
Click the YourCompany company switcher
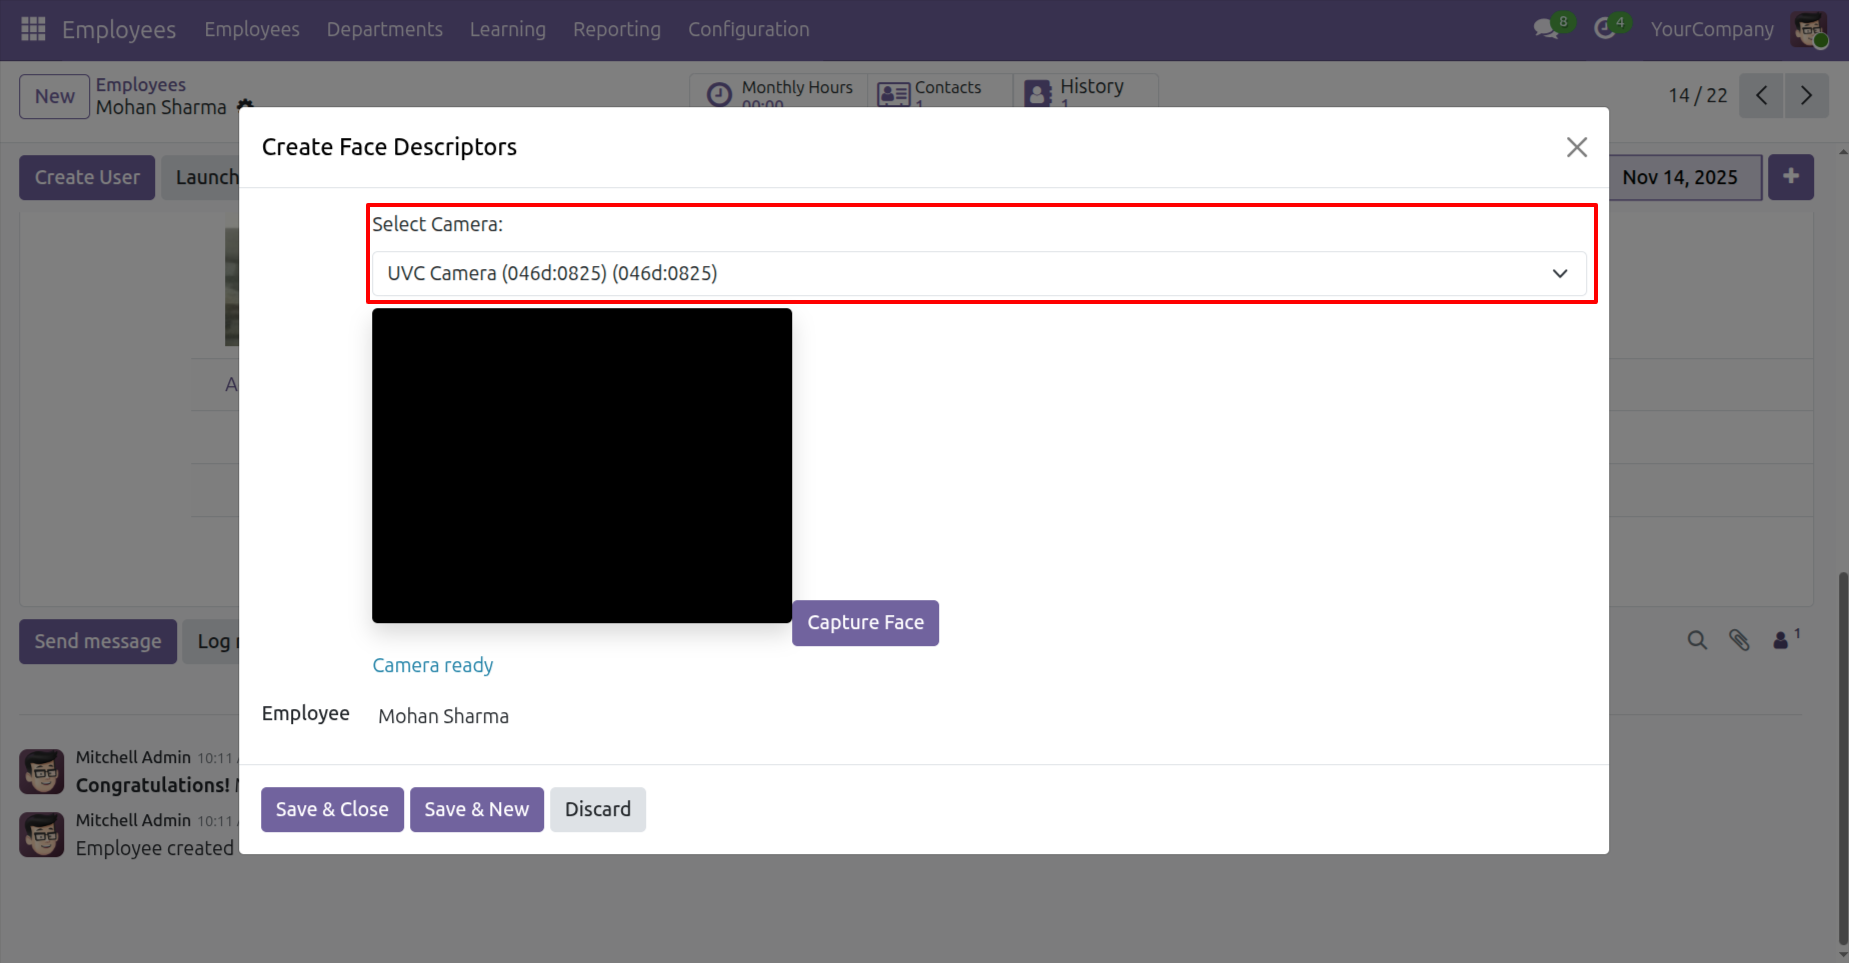tap(1712, 29)
